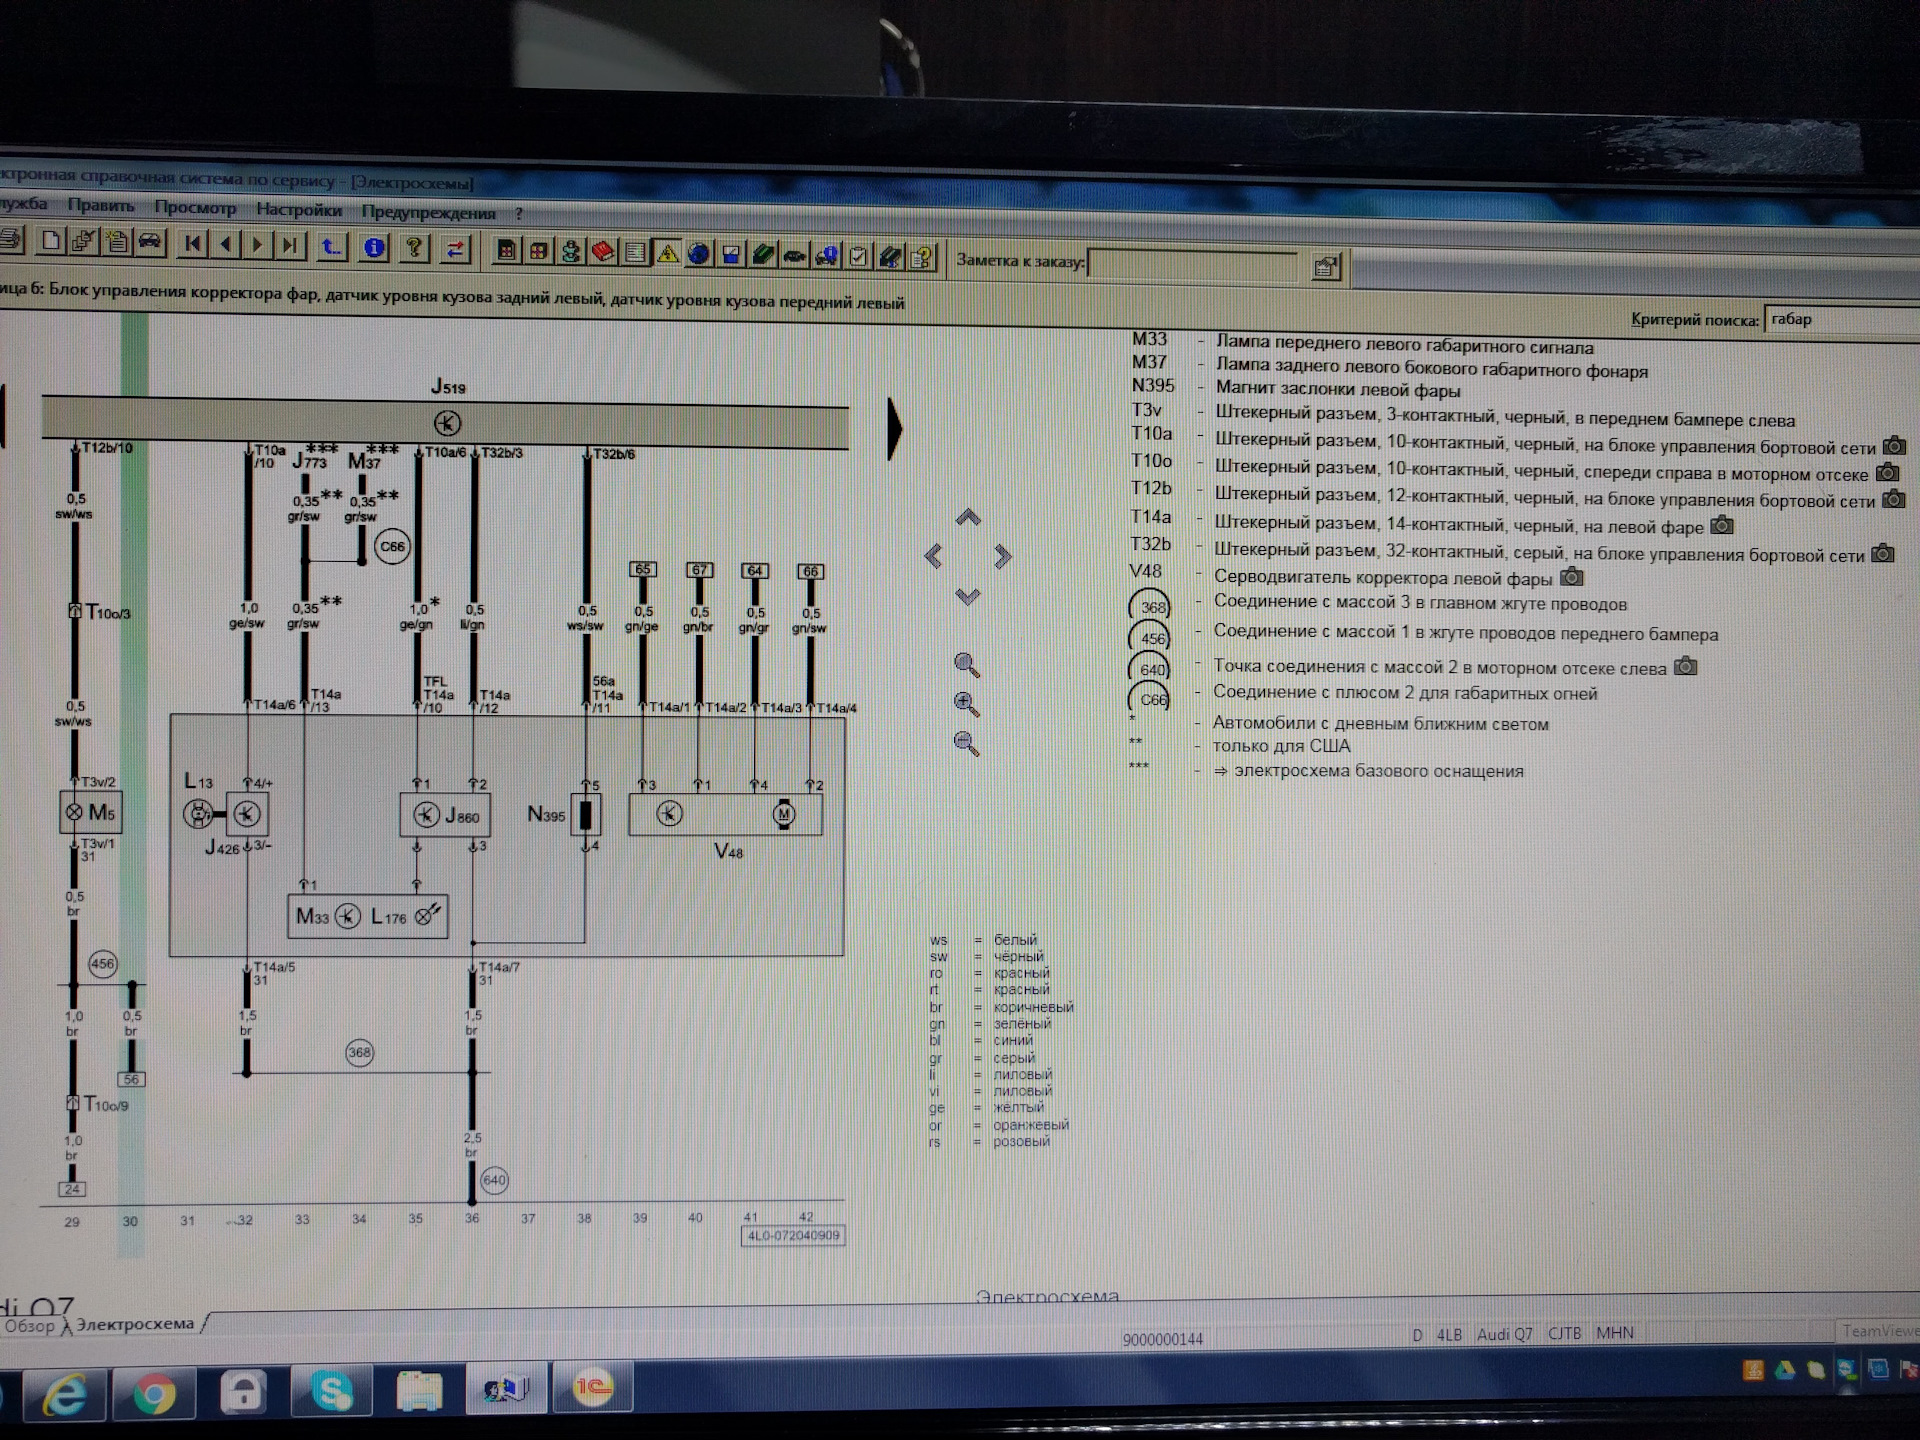Follow the reference box 56 in diagram

pyautogui.click(x=131, y=1079)
